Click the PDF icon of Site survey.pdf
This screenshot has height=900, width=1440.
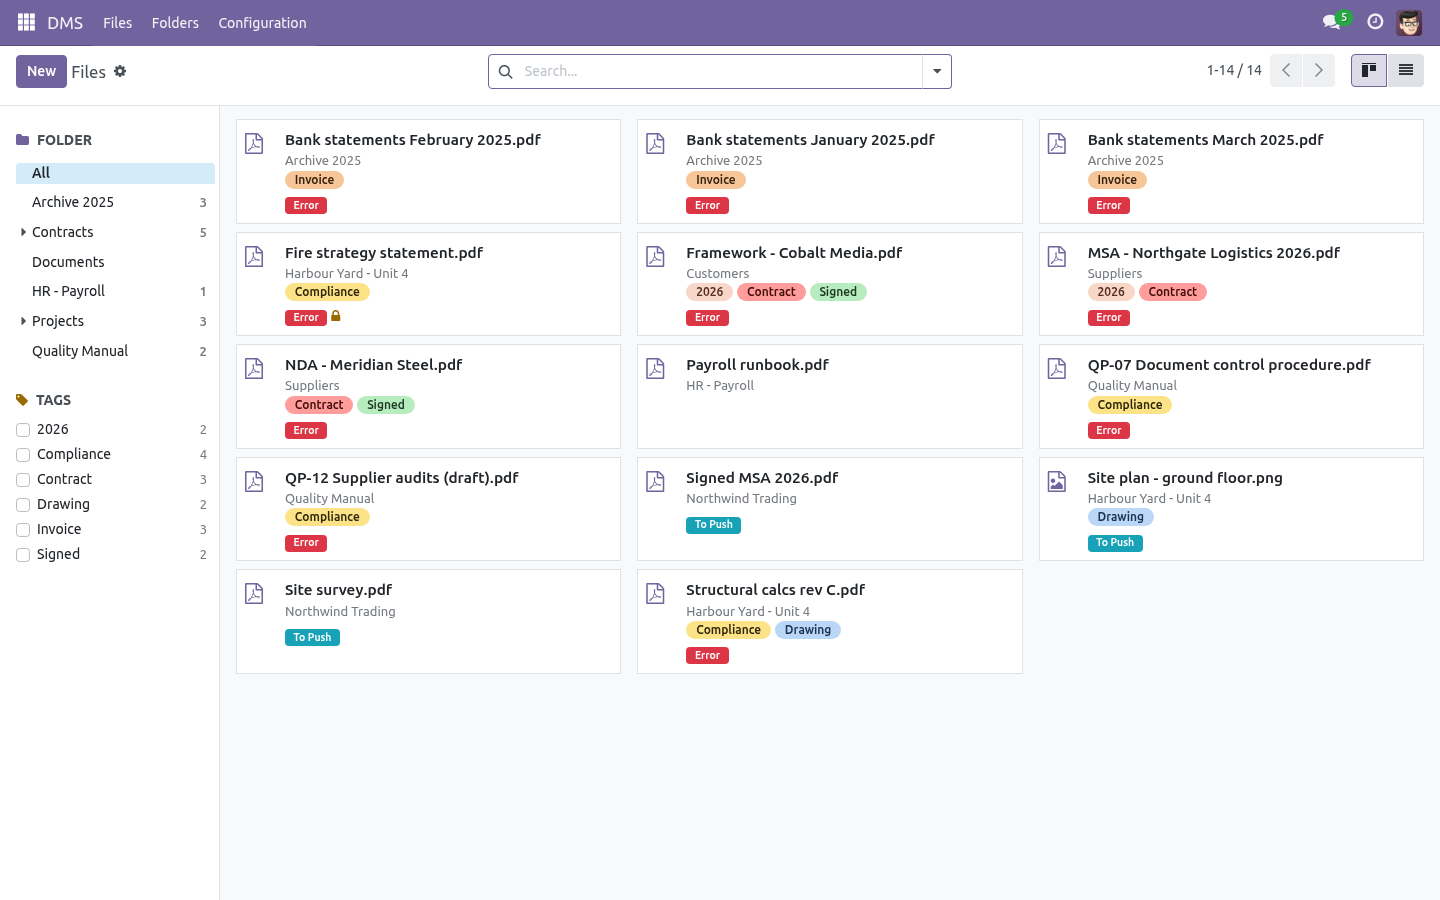(x=254, y=594)
